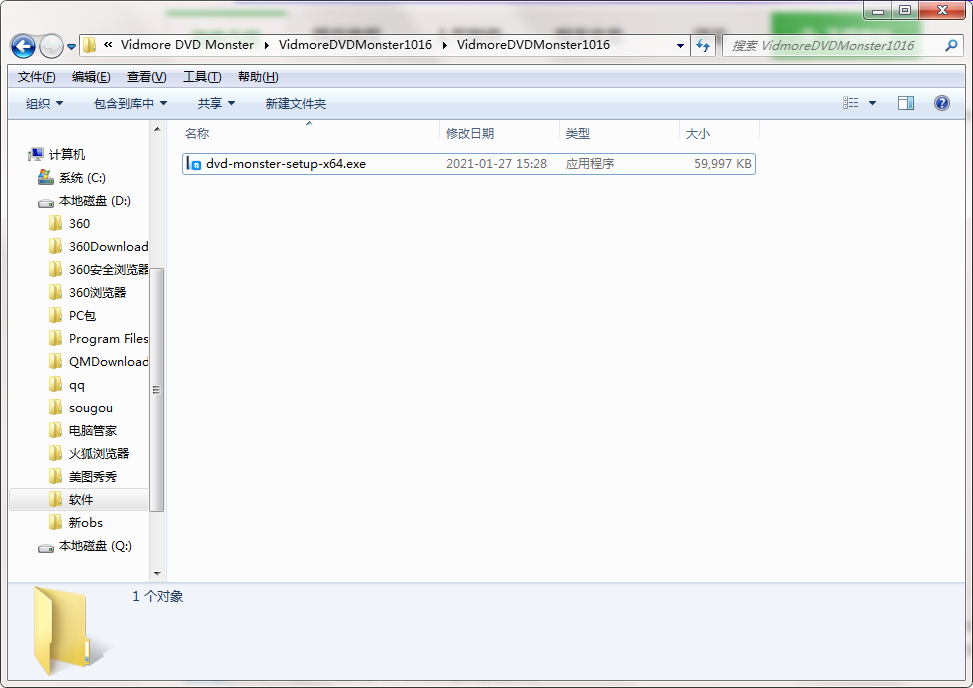Screen dimensions: 973x688
Task: Open the sougou folder
Action: 91,408
